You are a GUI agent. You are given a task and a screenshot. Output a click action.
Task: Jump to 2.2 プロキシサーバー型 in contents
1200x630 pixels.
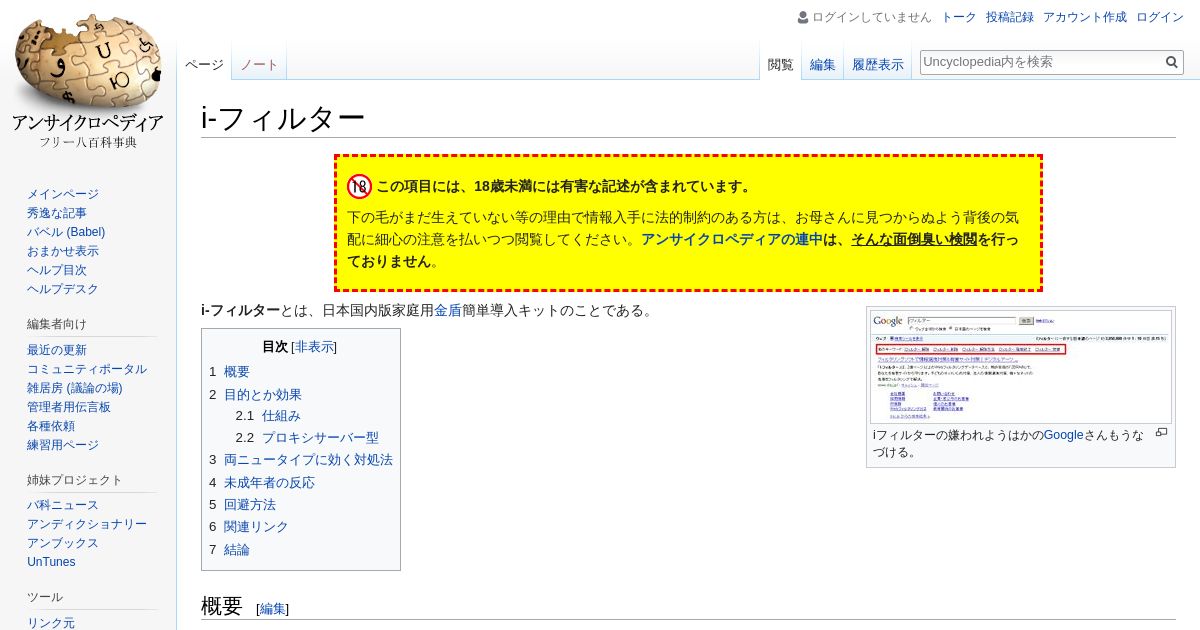[x=307, y=437]
